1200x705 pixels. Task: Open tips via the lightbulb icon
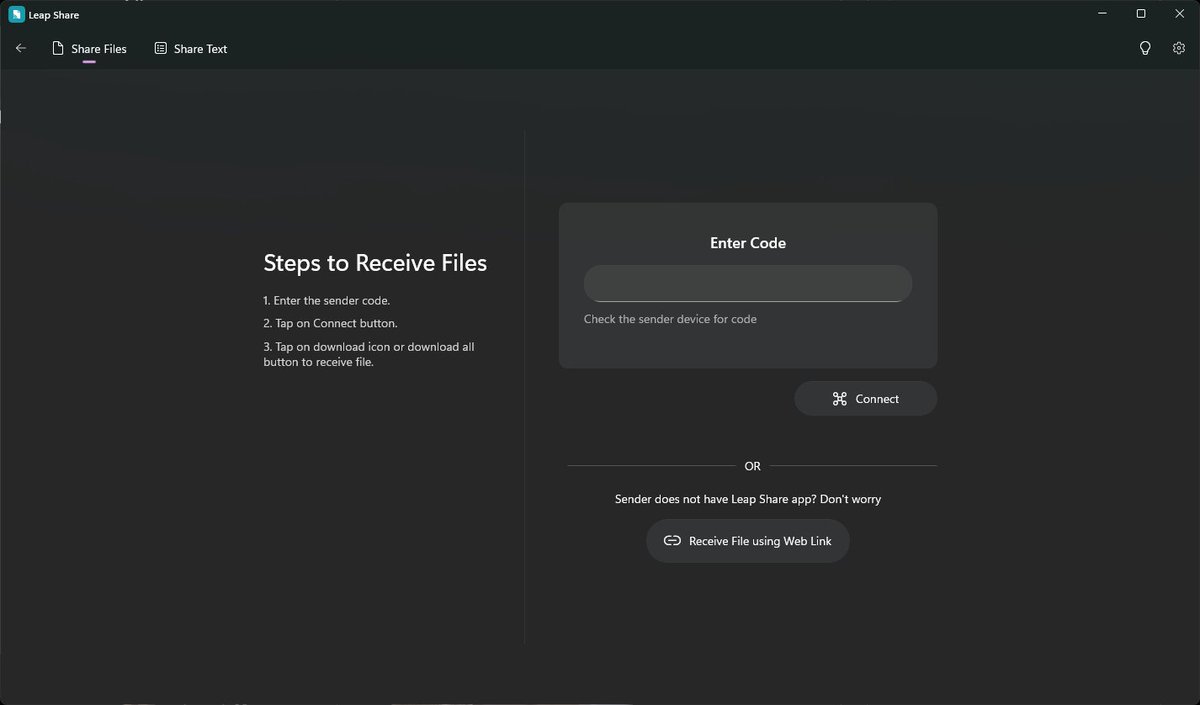point(1145,48)
